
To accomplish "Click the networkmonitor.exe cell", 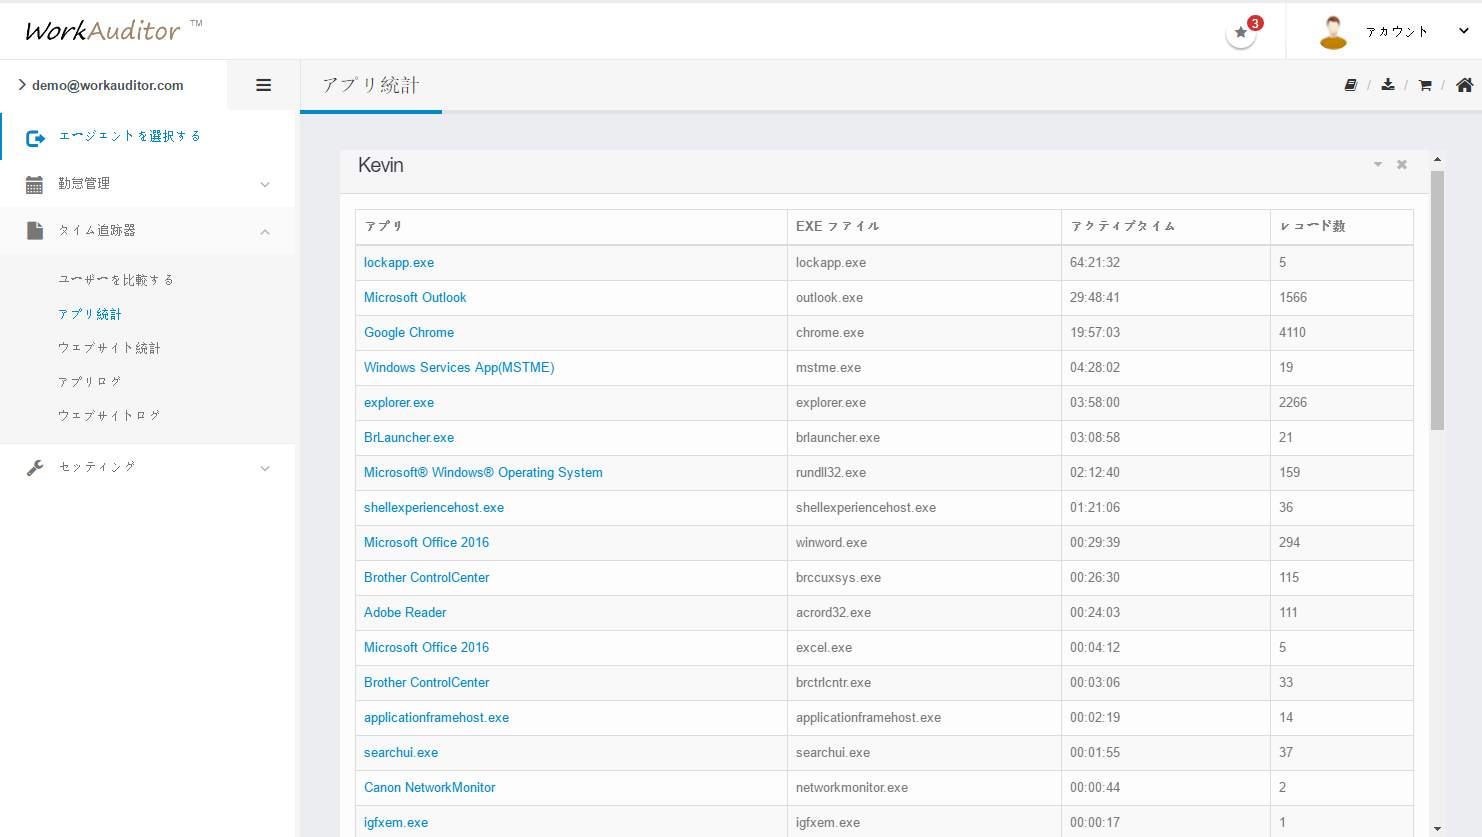I will click(x=924, y=788).
